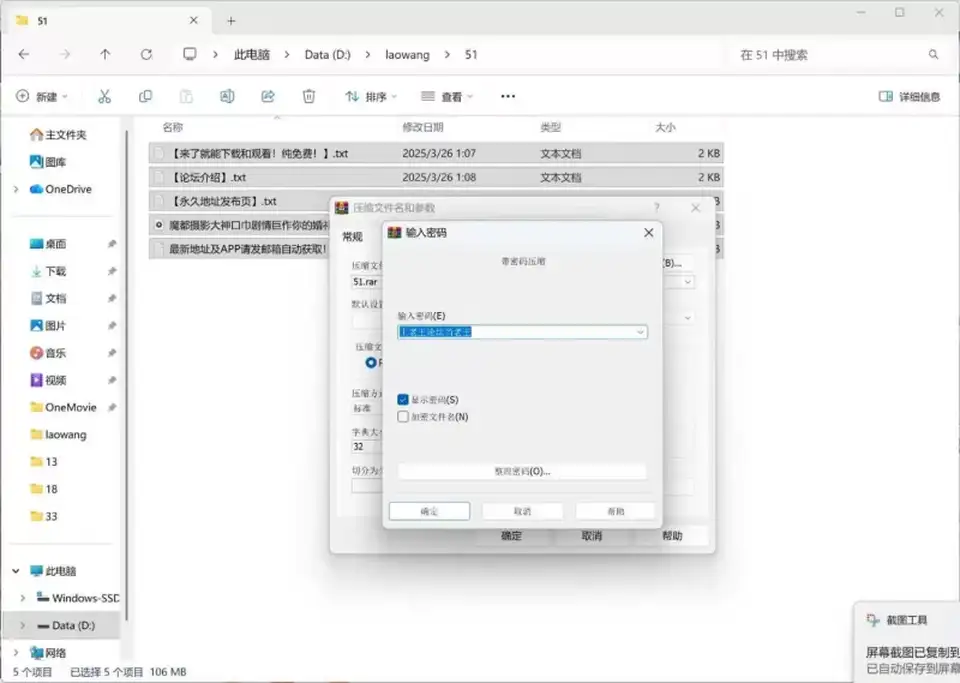The image size is (960, 683).
Task: Open the 新建 new item dropdown
Action: [42, 96]
